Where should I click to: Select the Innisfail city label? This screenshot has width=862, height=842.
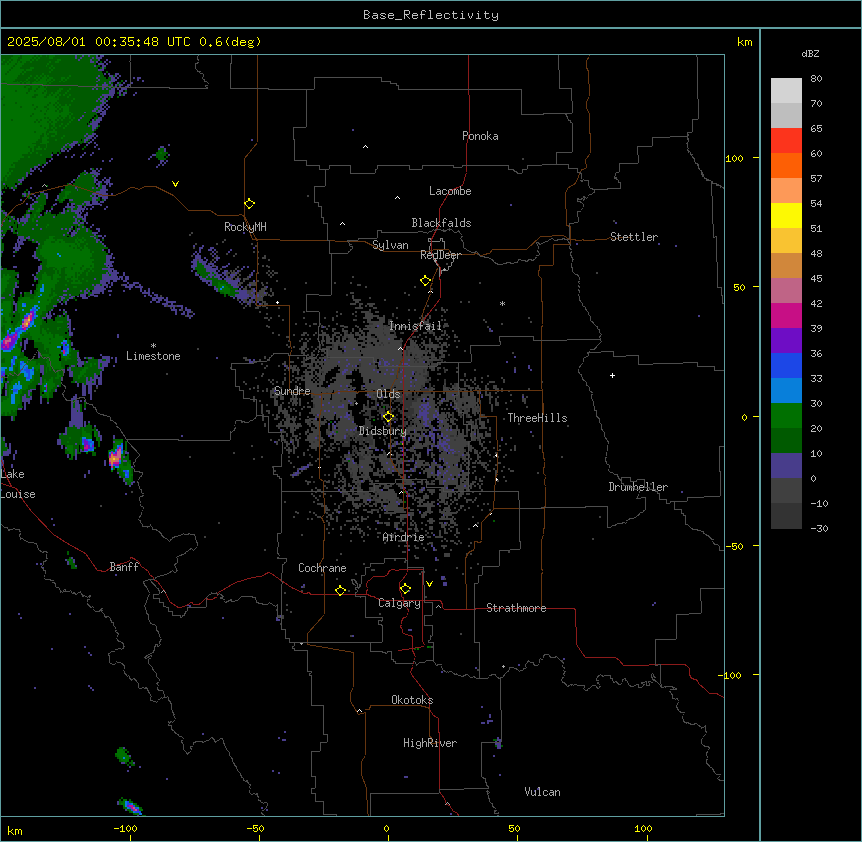(x=415, y=326)
